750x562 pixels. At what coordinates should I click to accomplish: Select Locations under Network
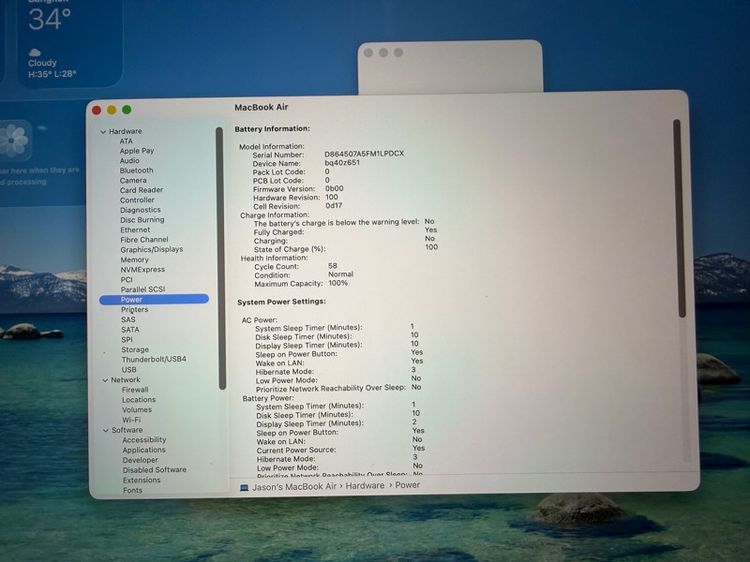pyautogui.click(x=139, y=400)
